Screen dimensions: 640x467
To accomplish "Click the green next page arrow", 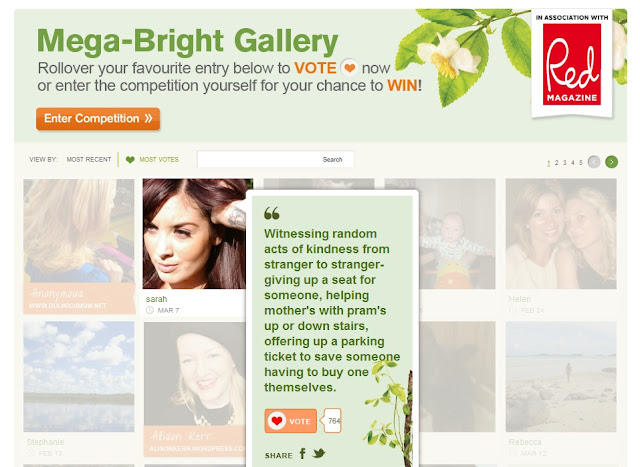I will coord(611,162).
